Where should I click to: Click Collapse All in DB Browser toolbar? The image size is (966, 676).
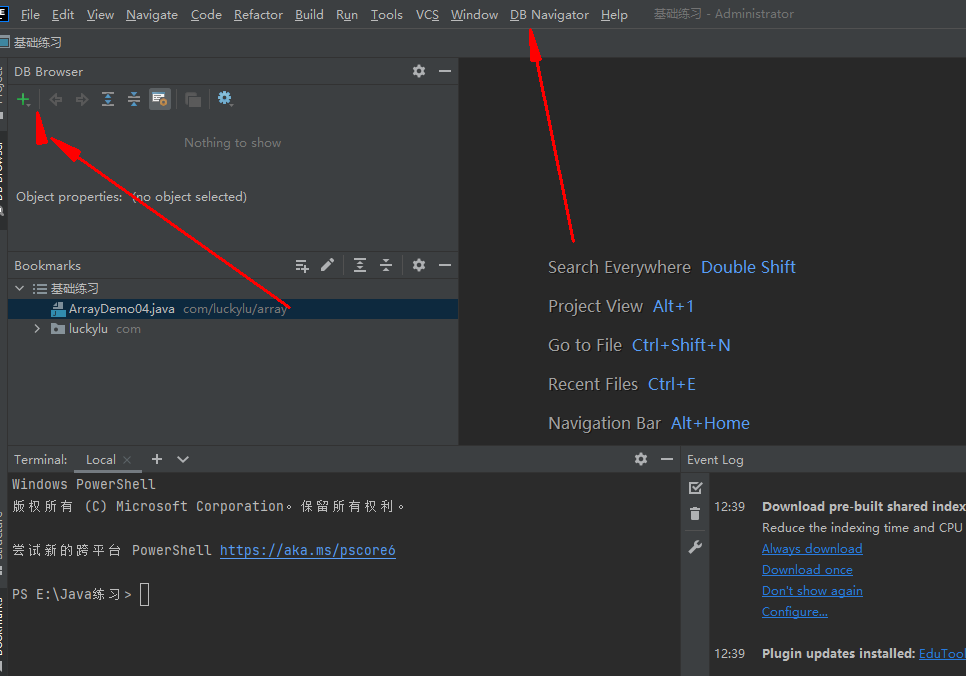[134, 99]
